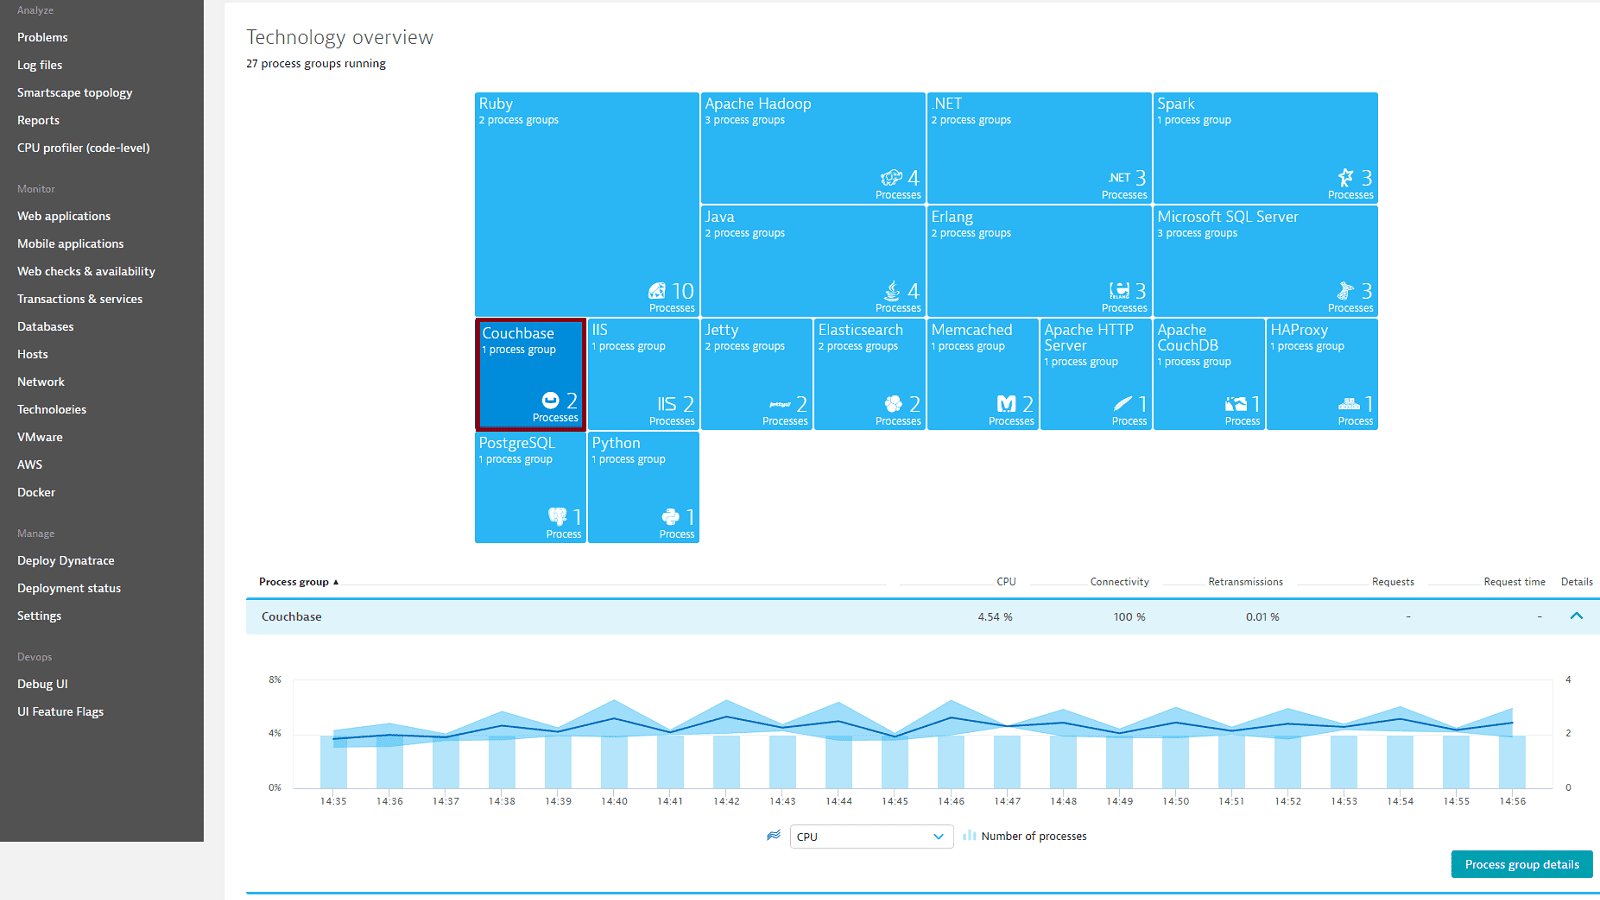Open Log files in sidebar
Screen dimensions: 1600x900
click(39, 65)
